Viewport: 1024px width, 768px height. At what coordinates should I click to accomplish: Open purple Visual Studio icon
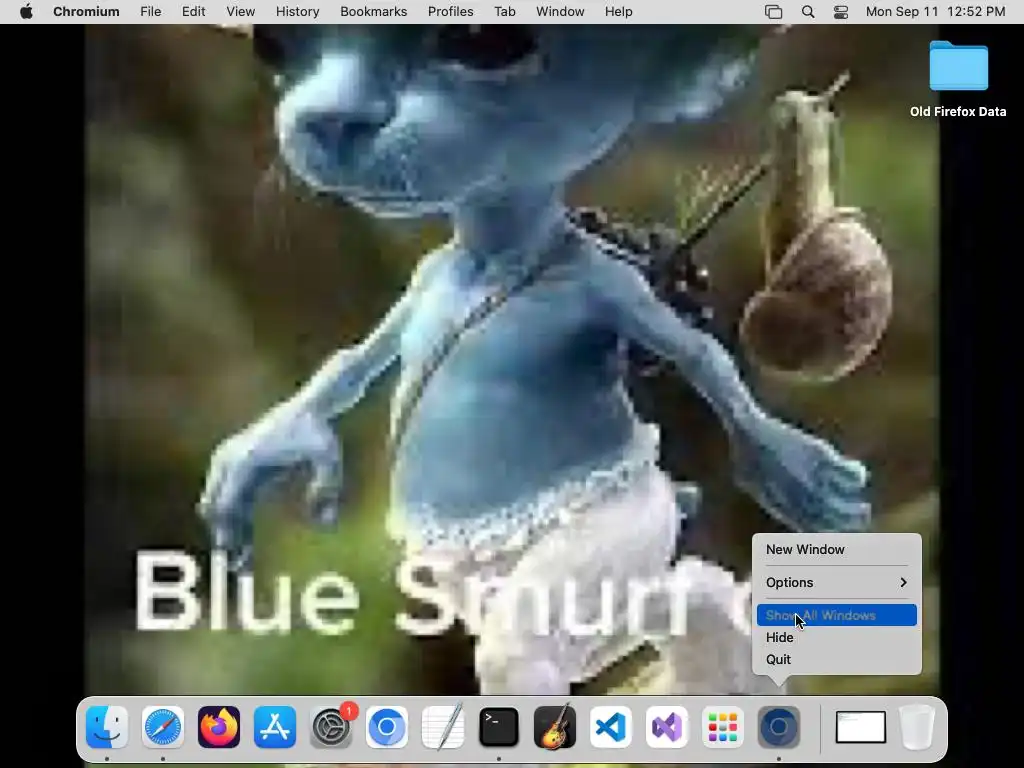pyautogui.click(x=667, y=727)
